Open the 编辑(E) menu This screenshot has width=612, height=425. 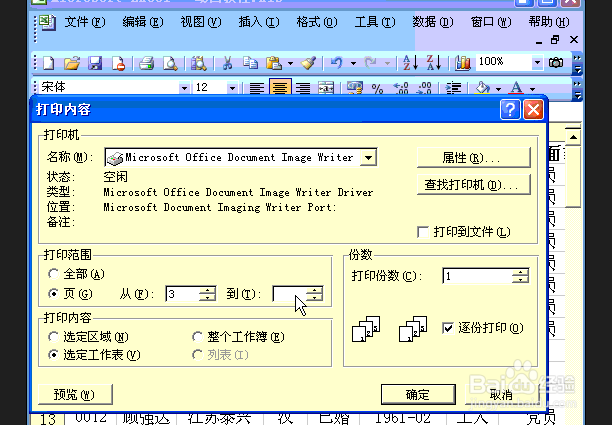point(143,22)
